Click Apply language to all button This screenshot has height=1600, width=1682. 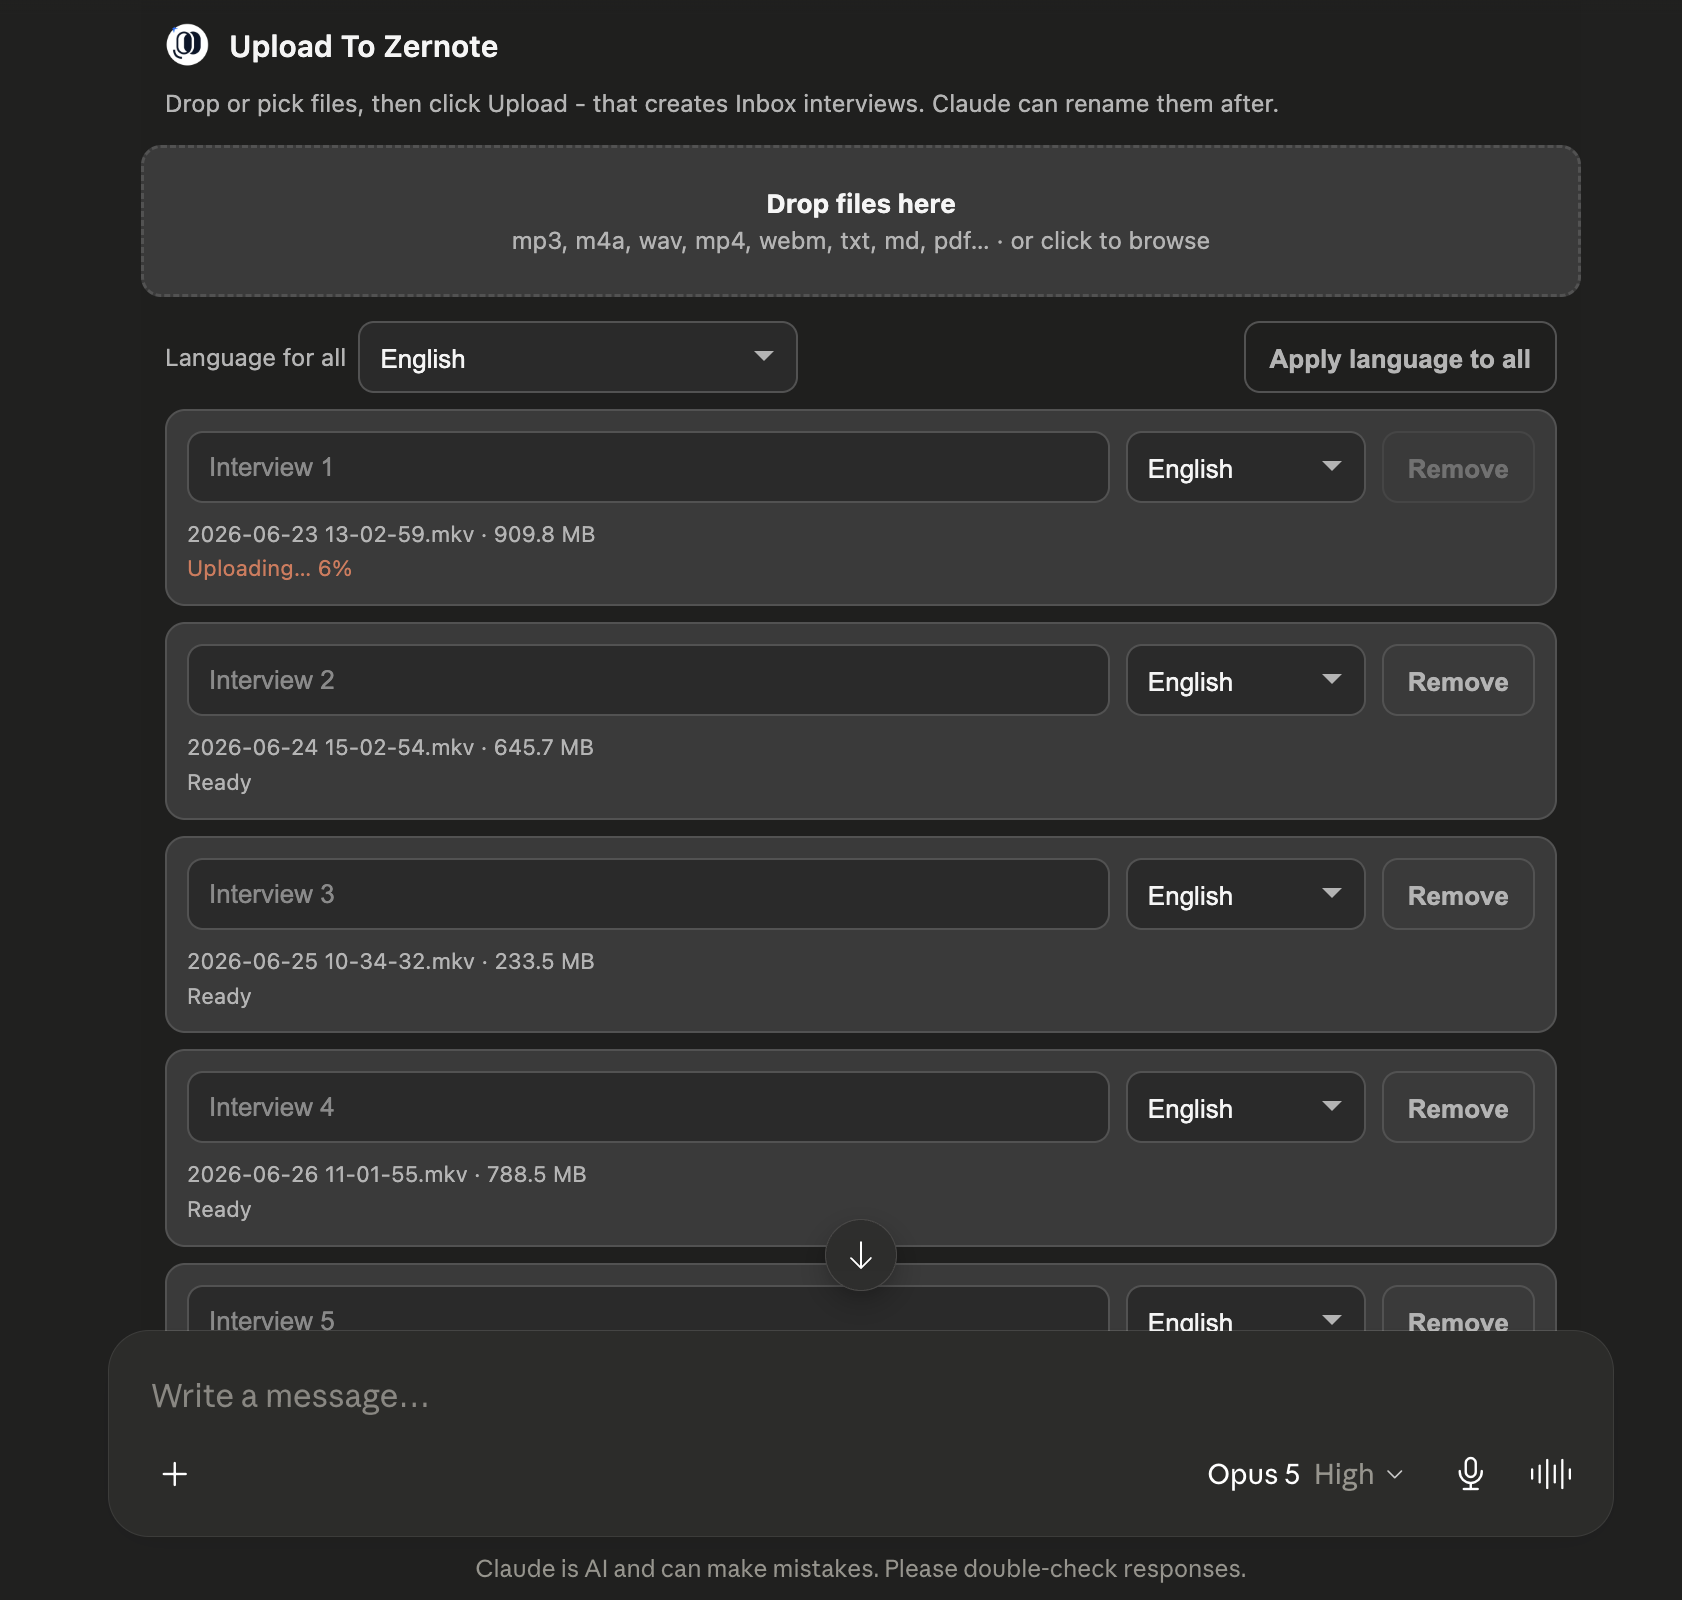[1400, 357]
